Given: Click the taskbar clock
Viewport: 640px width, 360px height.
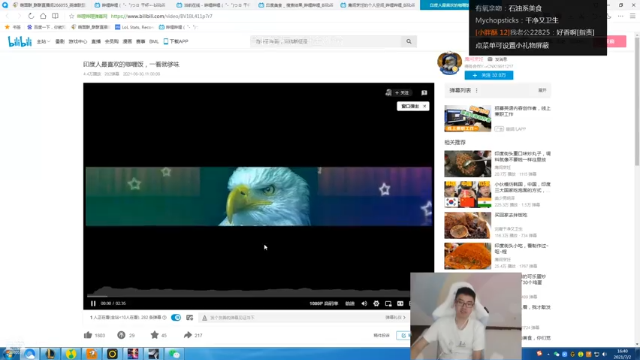Looking at the screenshot, I should click(x=623, y=353).
